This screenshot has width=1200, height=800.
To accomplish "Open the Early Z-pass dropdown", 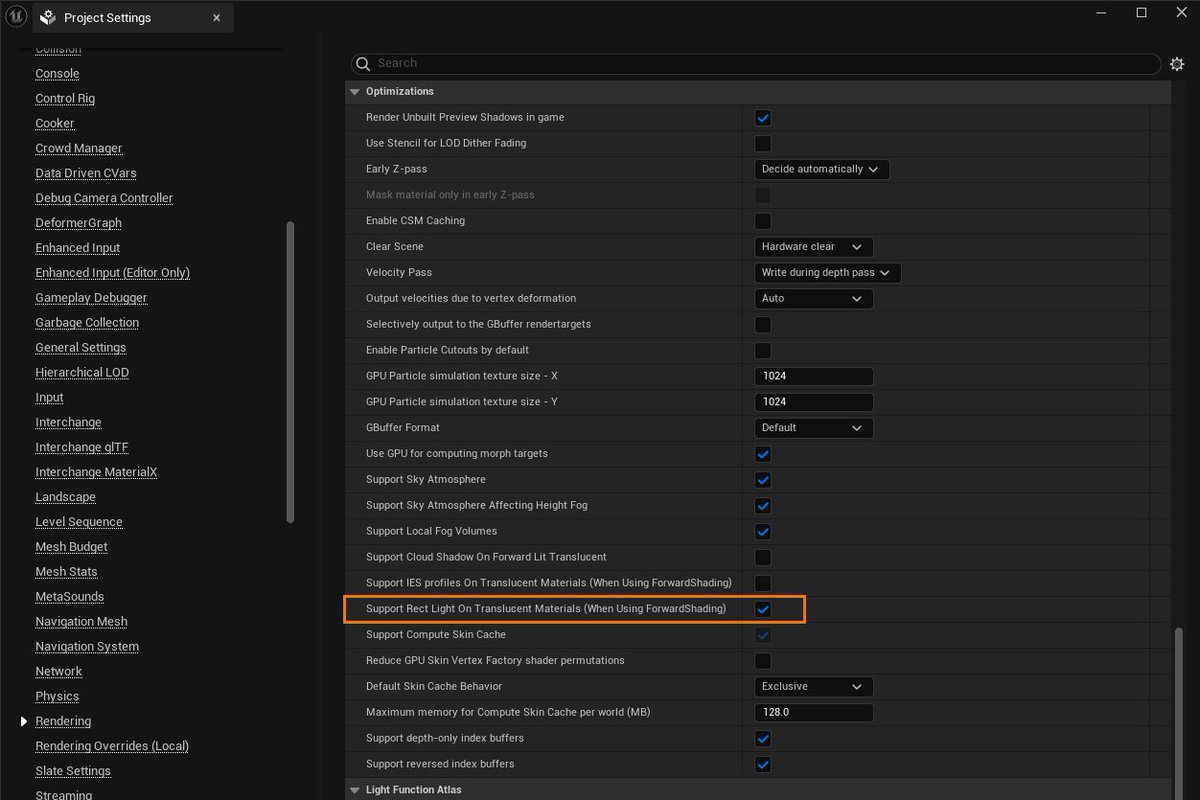I will (821, 169).
